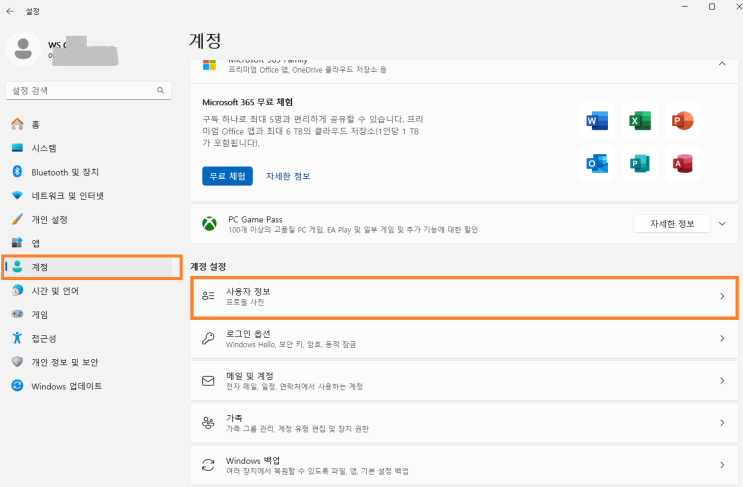
Task: Open 홈 in the sidebar
Action: [x=88, y=125]
